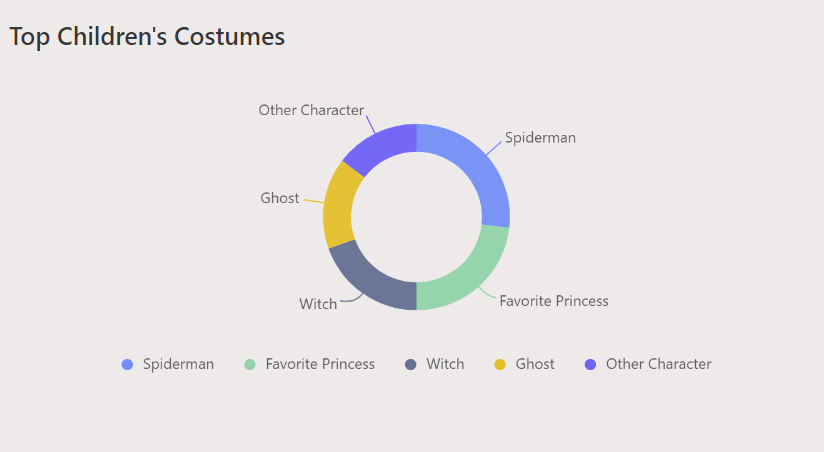The image size is (824, 452).
Task: Click the Other Character legend dot
Action: tap(590, 364)
